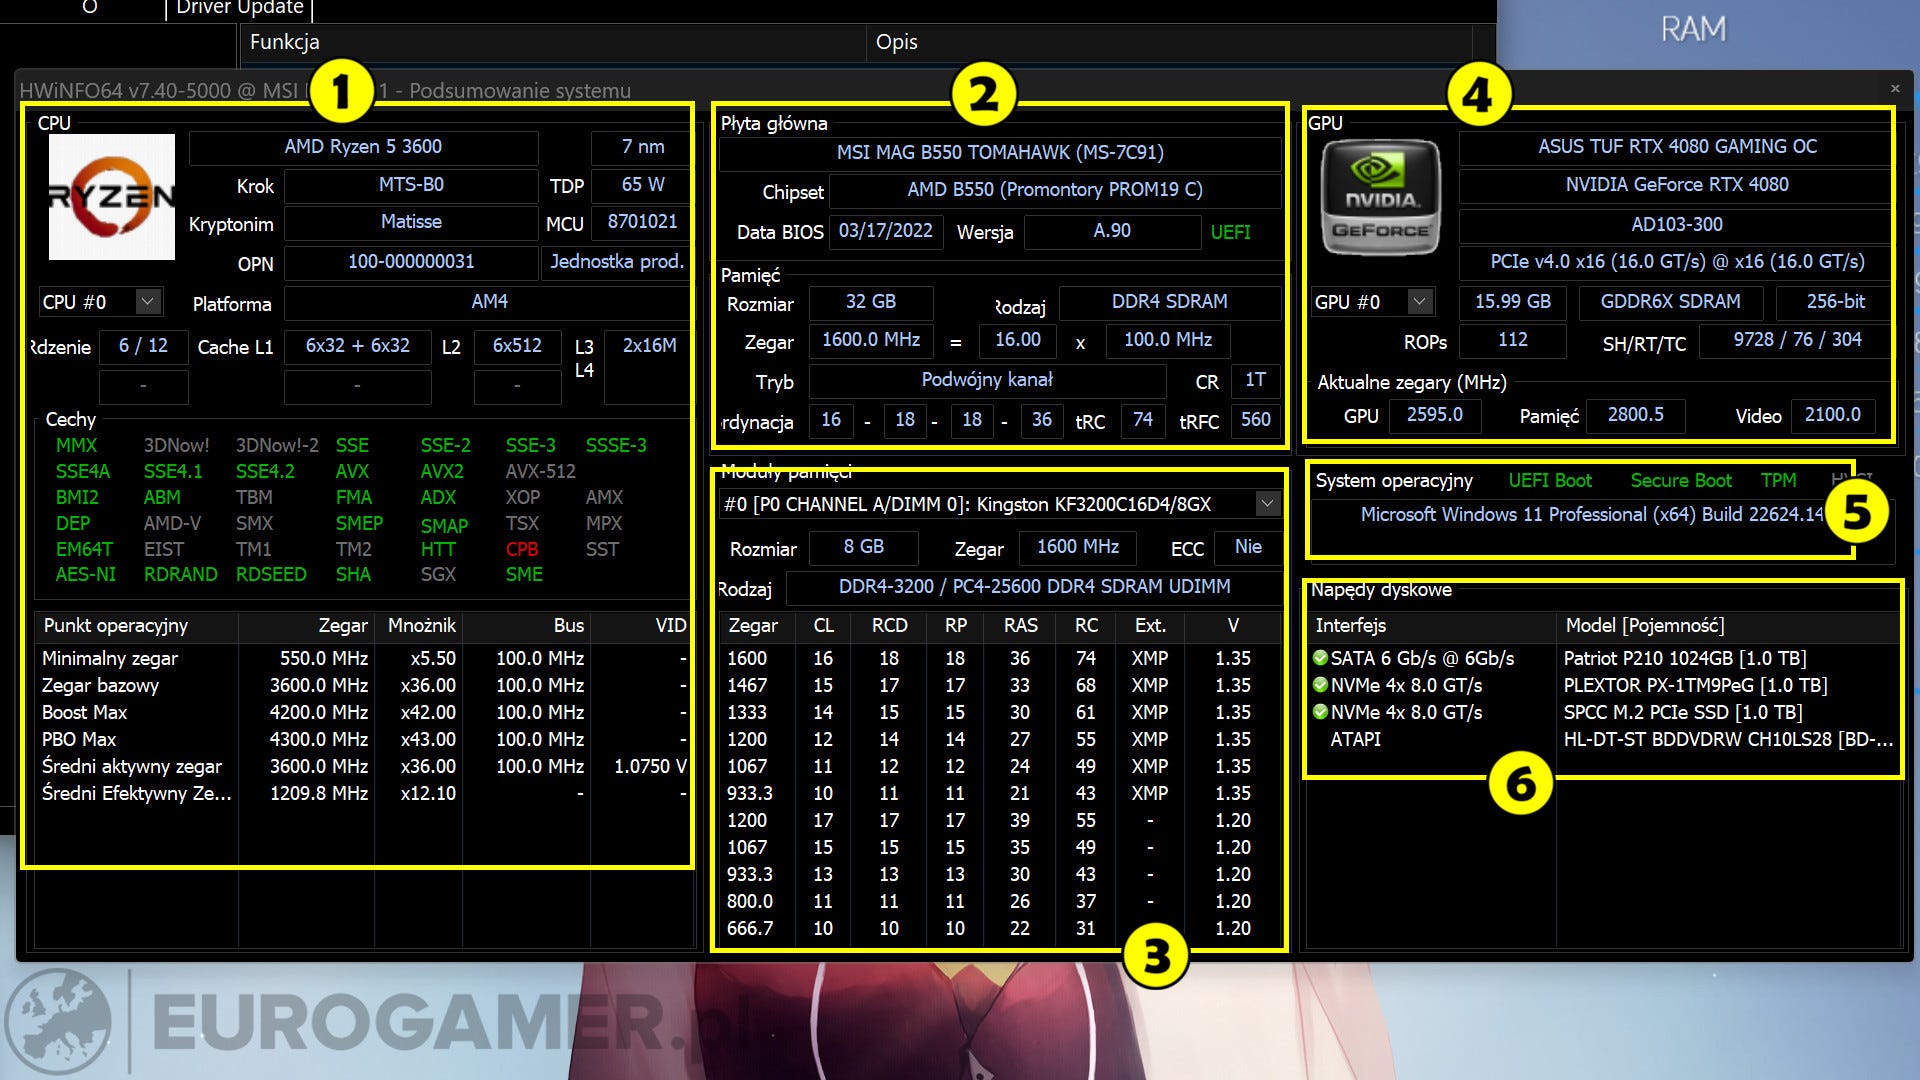This screenshot has height=1080, width=1920.
Task: Click the AM4 platform field
Action: point(489,302)
